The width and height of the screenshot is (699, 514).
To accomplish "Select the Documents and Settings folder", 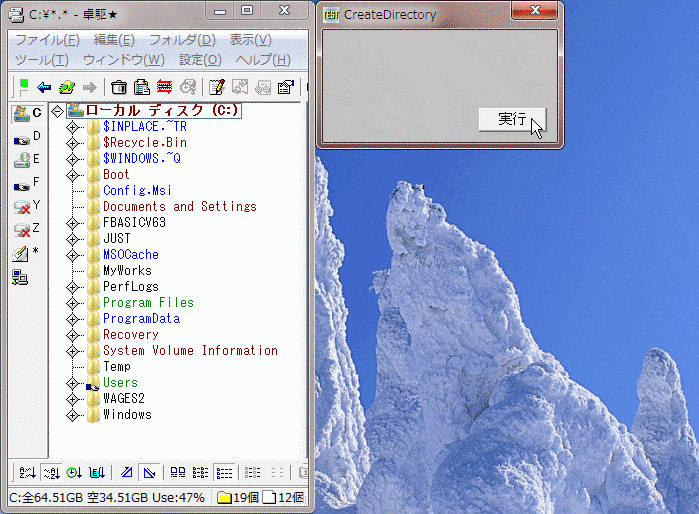I will 179,207.
